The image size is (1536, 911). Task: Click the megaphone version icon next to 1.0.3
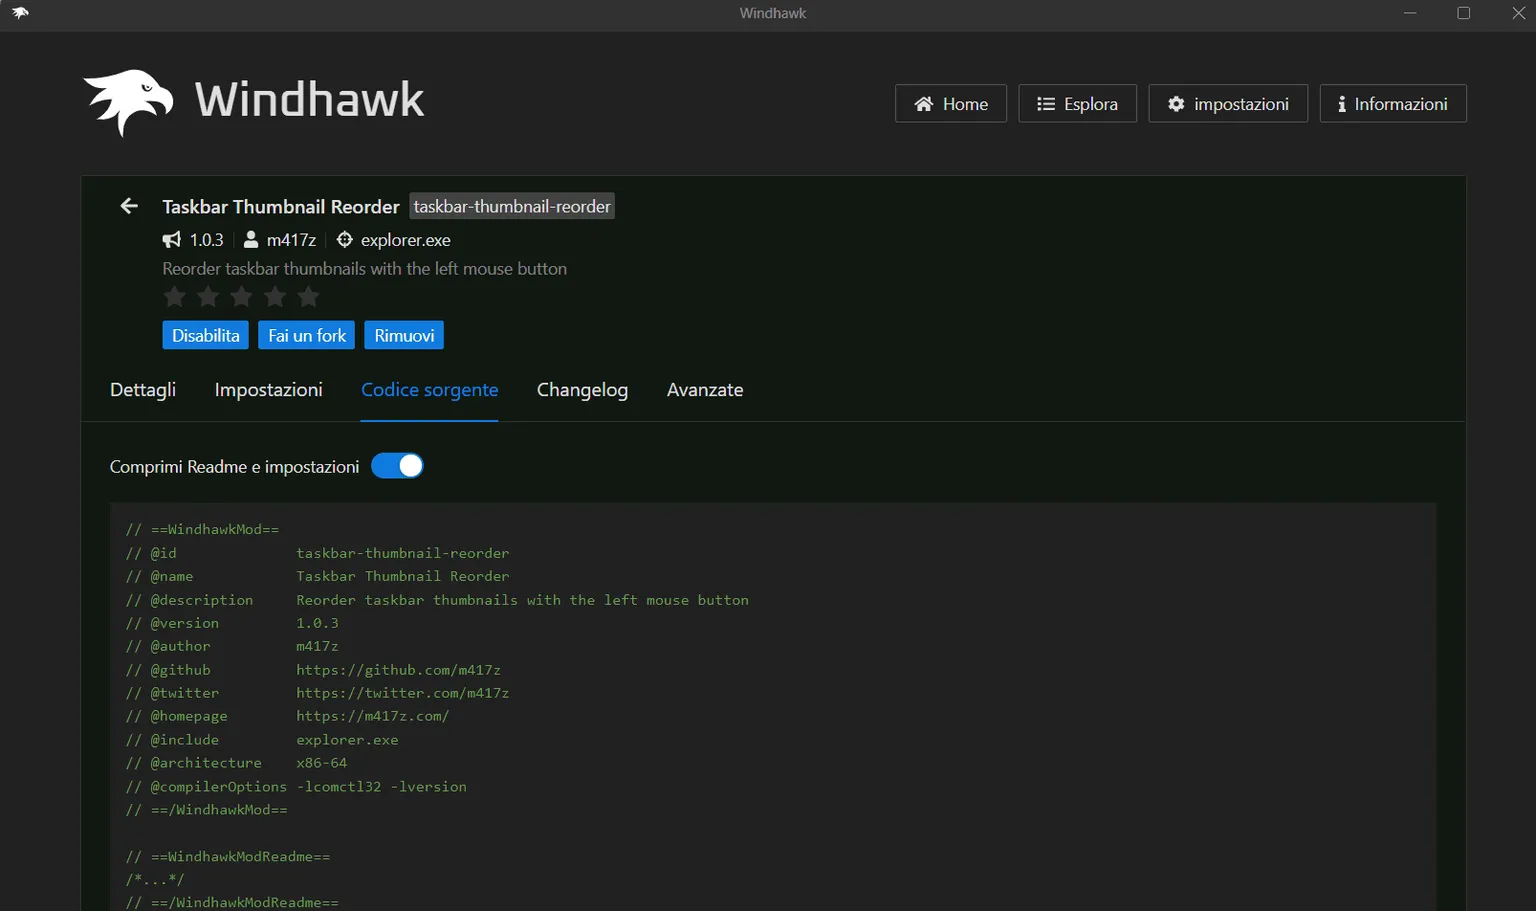[172, 239]
